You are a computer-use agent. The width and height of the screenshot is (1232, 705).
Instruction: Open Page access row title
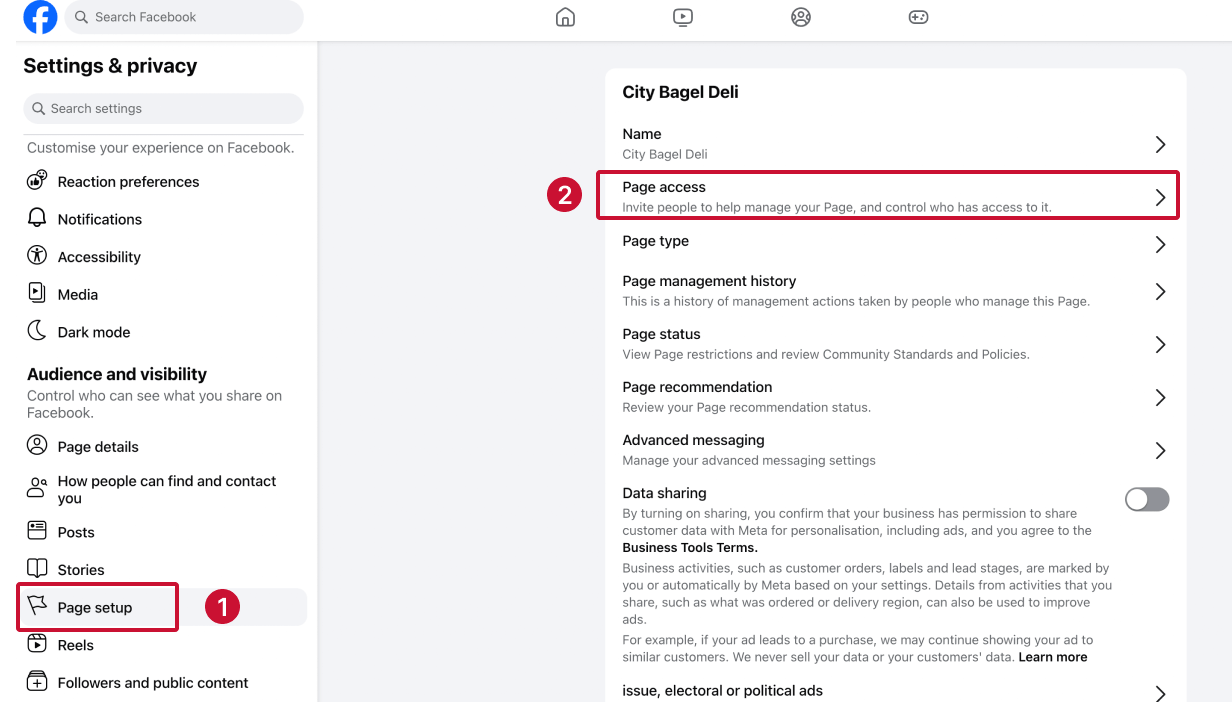coord(664,187)
